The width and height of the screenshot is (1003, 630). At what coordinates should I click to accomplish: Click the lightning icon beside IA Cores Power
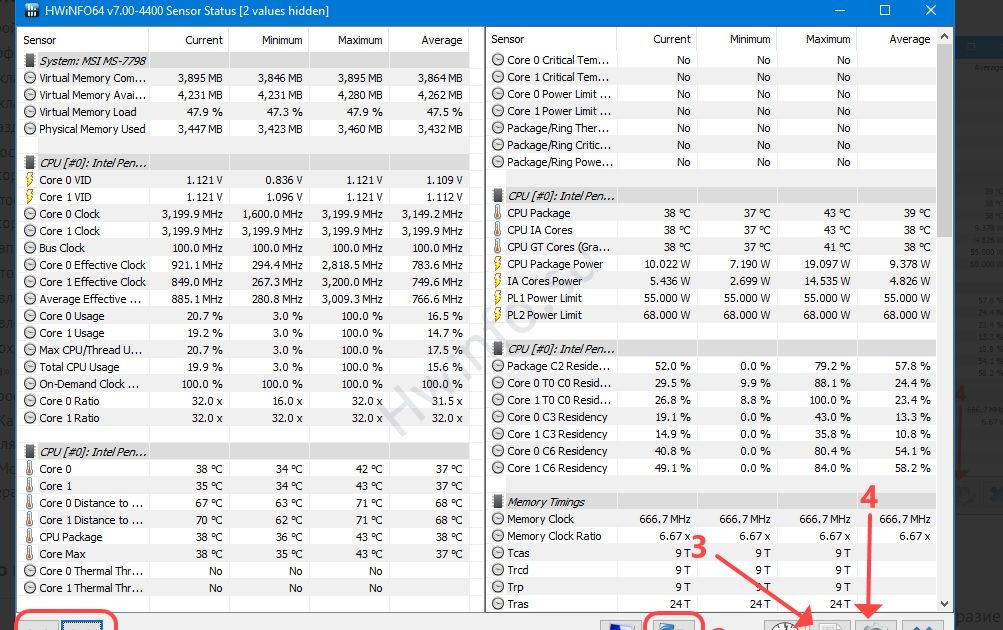pyautogui.click(x=498, y=281)
